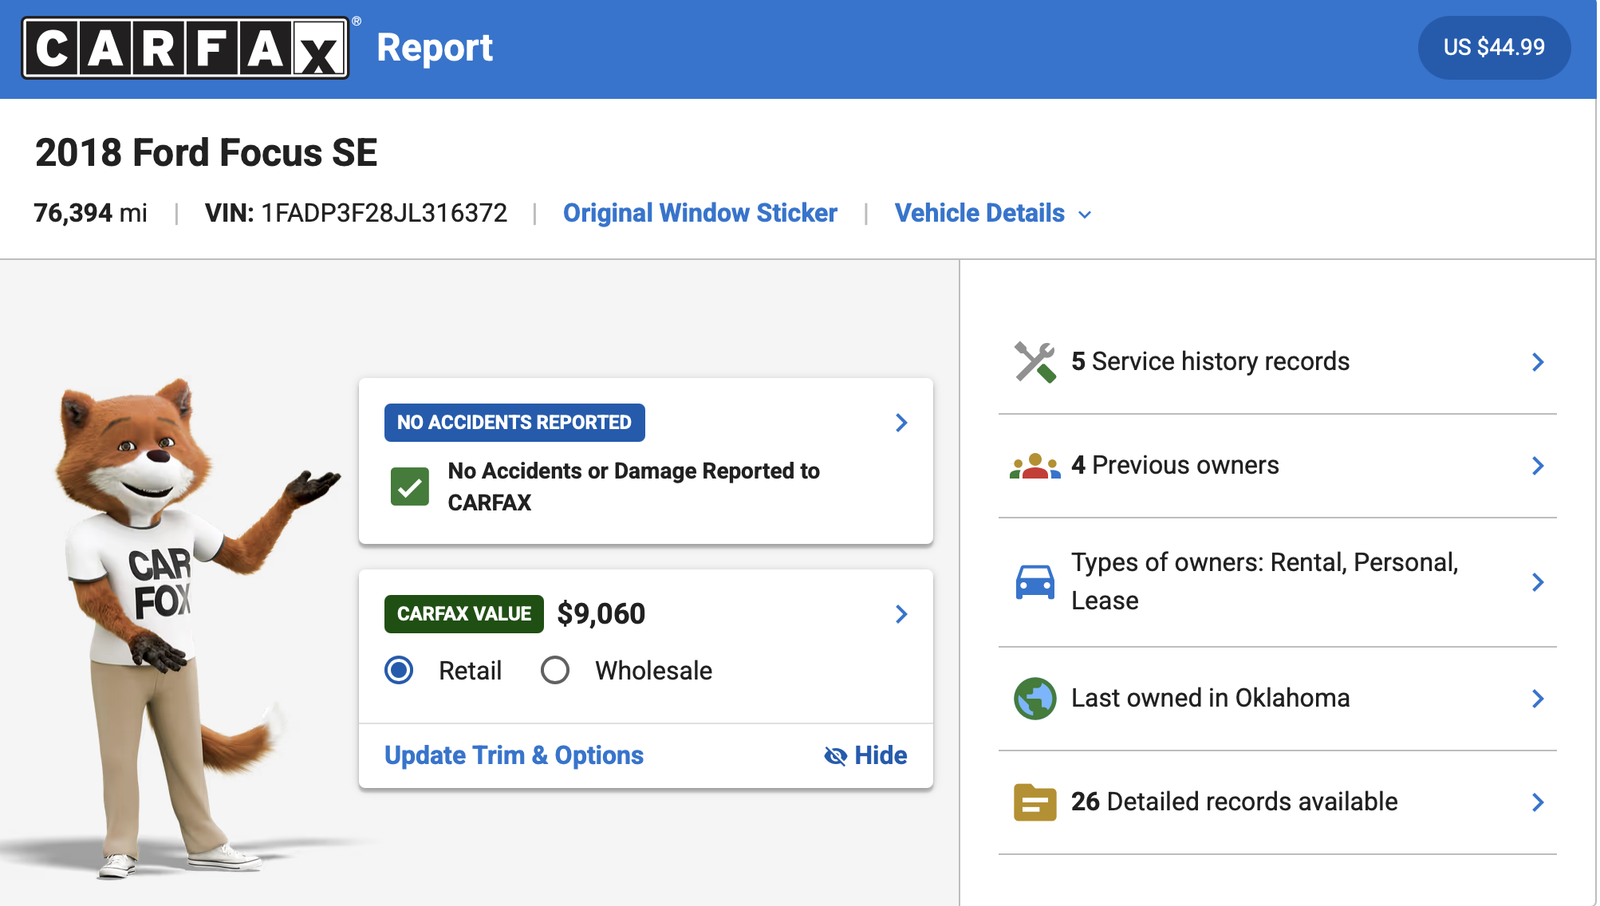Click the wrench service history icon
The height and width of the screenshot is (906, 1600).
(x=1035, y=362)
